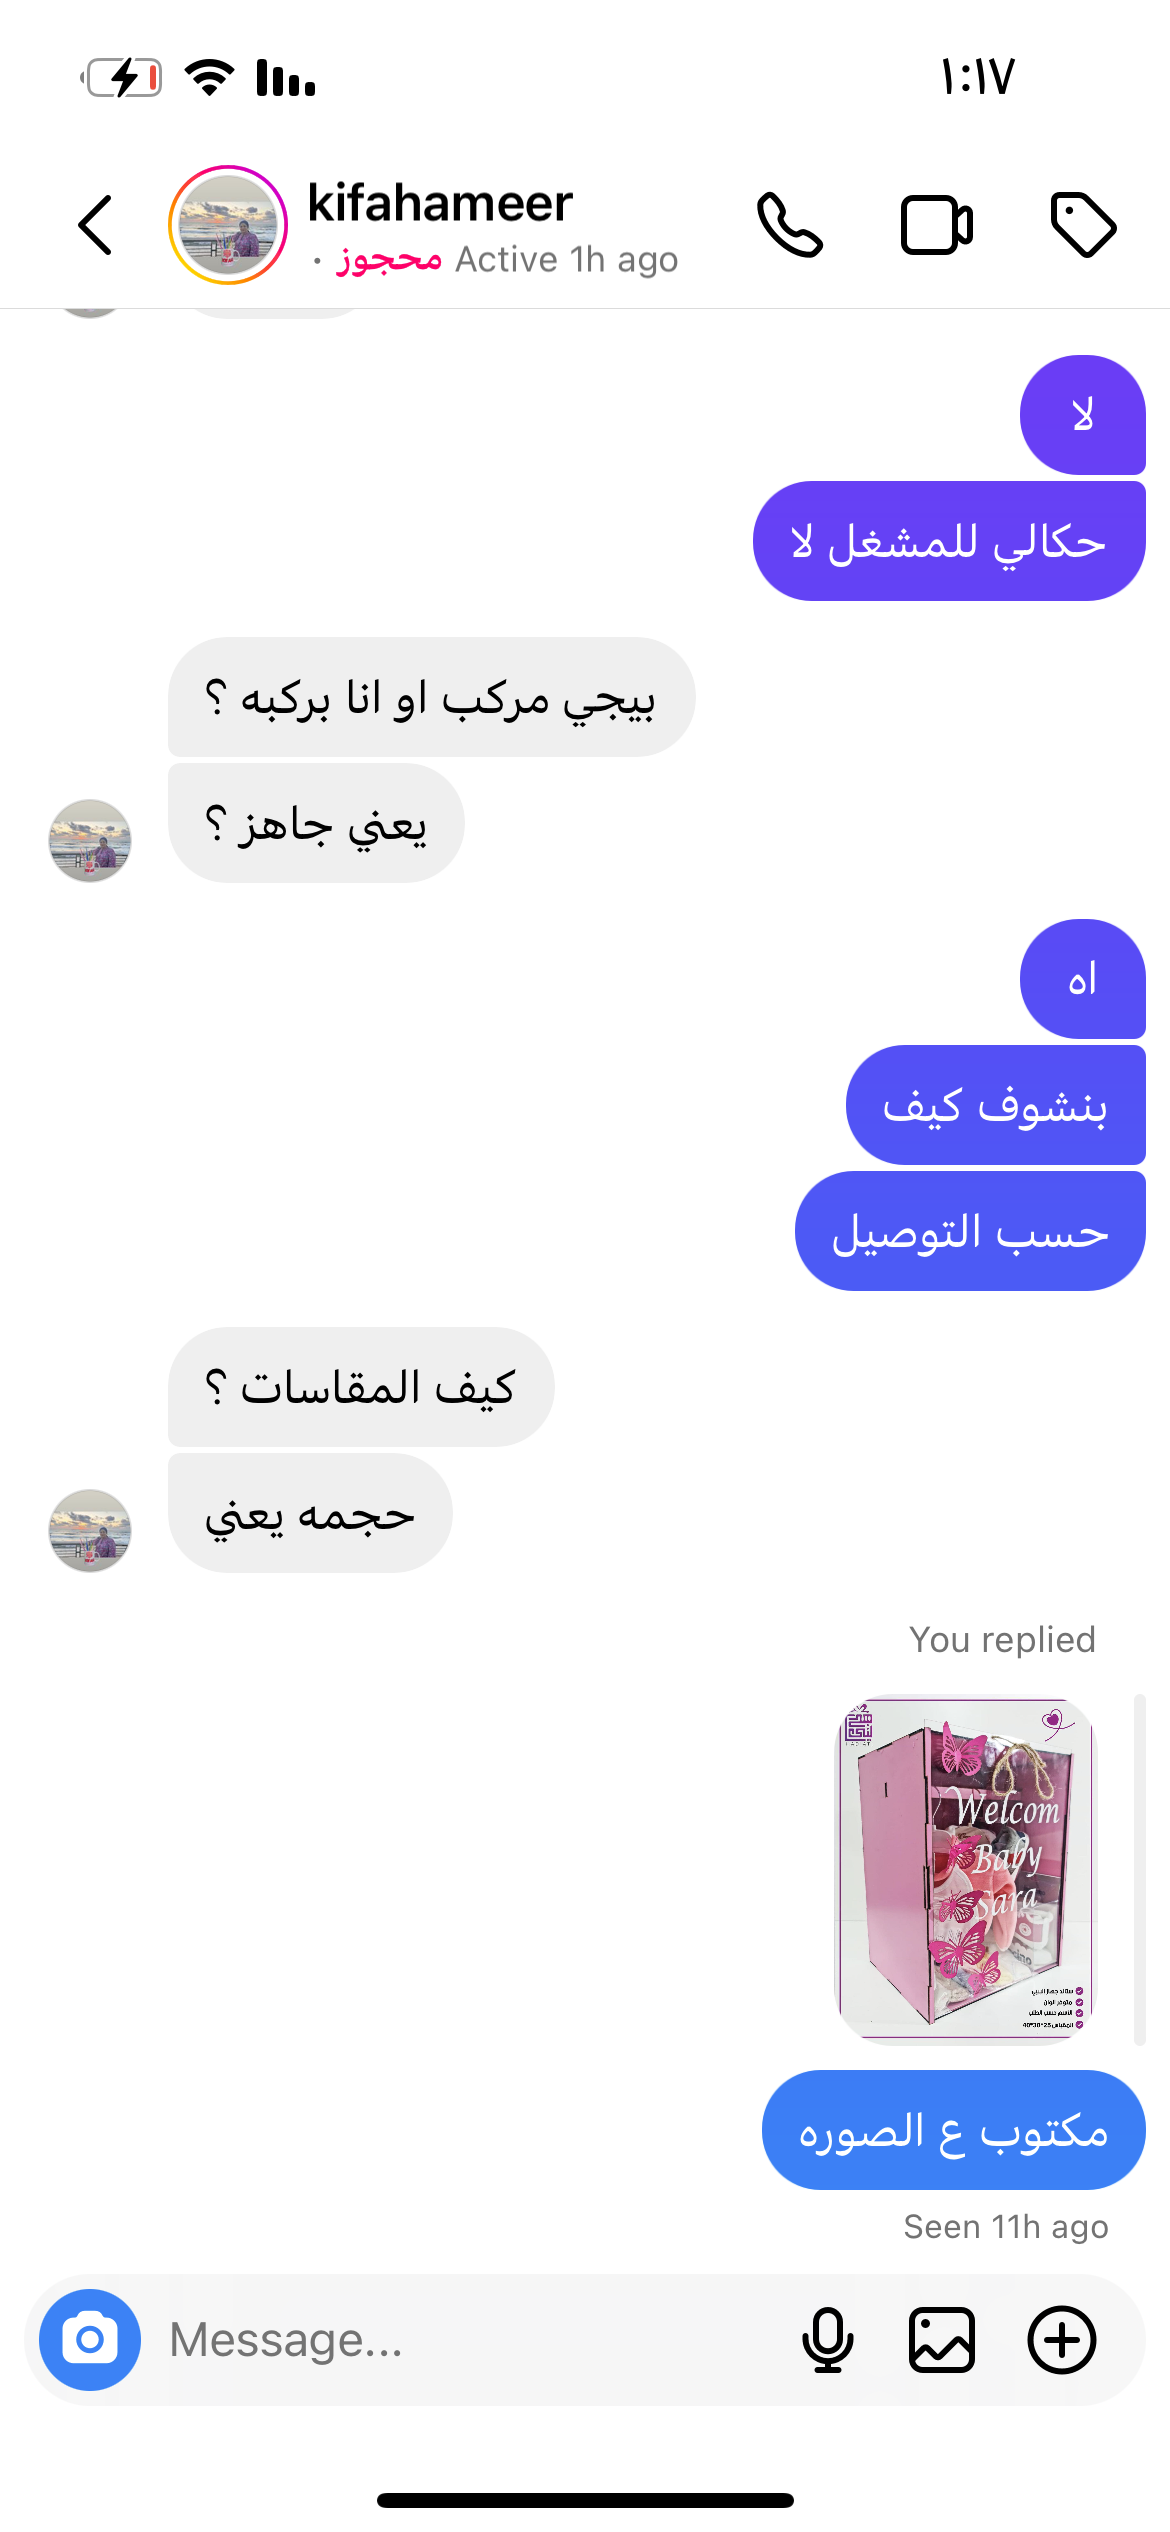Open the photo gallery picker icon
Viewport: 1170px width, 2532px height.
[942, 2340]
